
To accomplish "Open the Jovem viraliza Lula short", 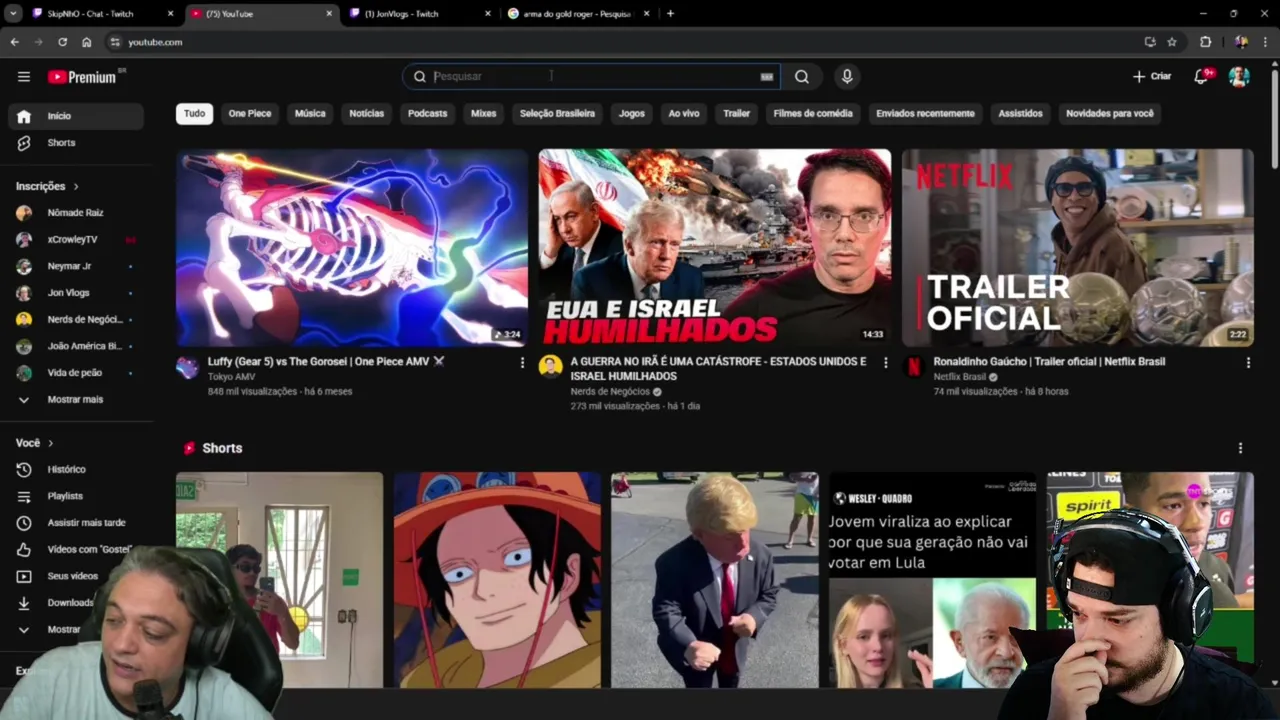I will coord(932,580).
